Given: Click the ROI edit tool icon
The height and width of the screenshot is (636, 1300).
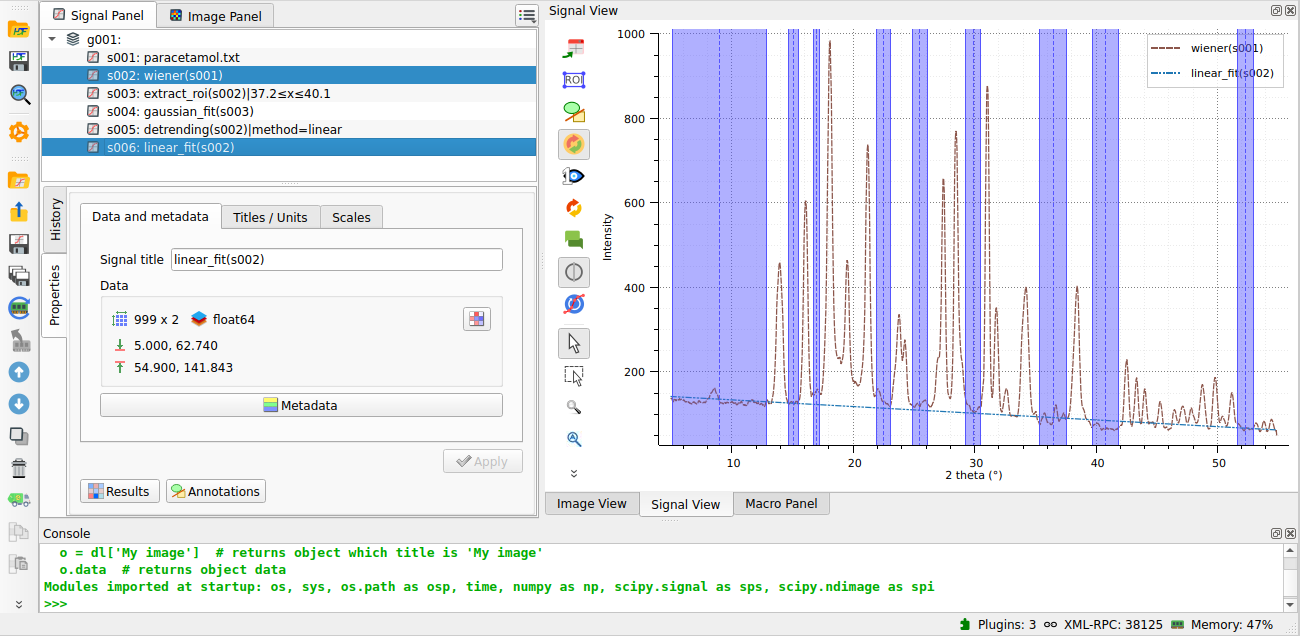Looking at the screenshot, I should pyautogui.click(x=574, y=80).
